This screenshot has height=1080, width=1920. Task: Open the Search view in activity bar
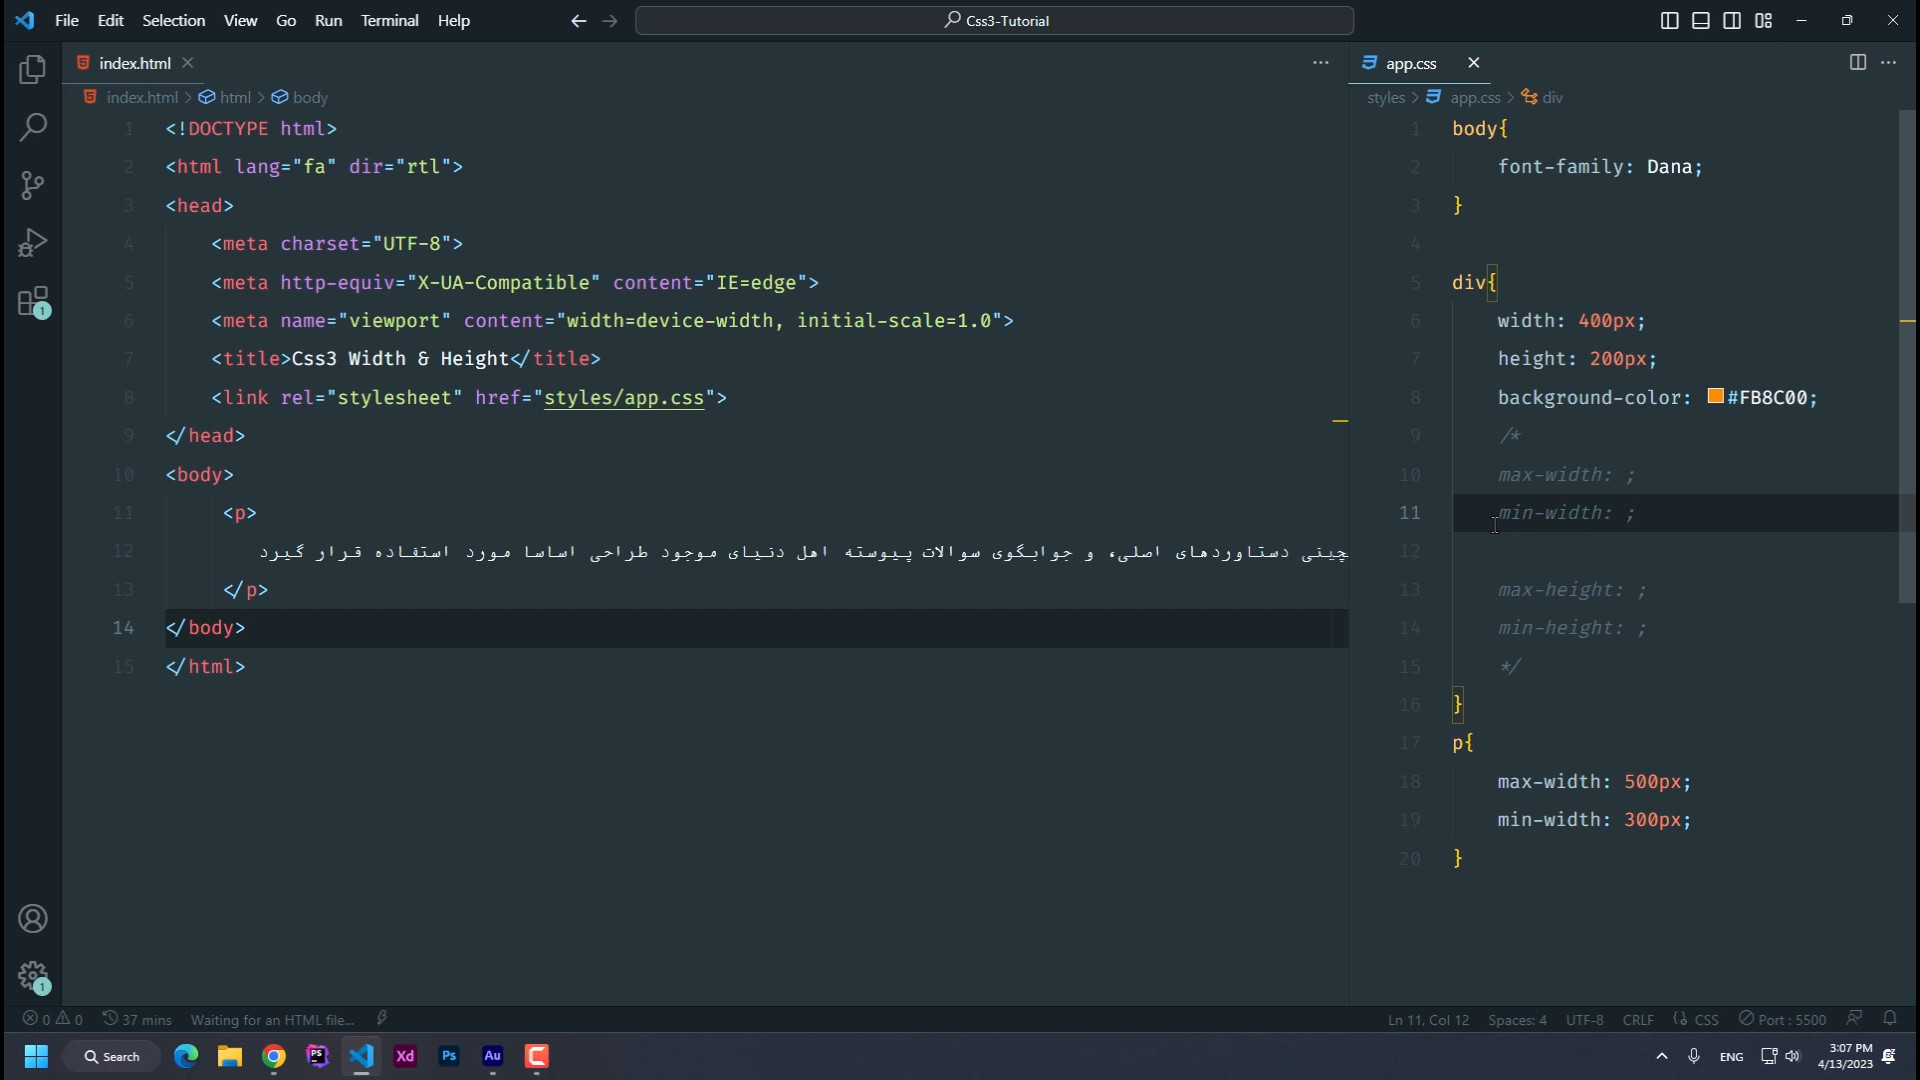33,127
